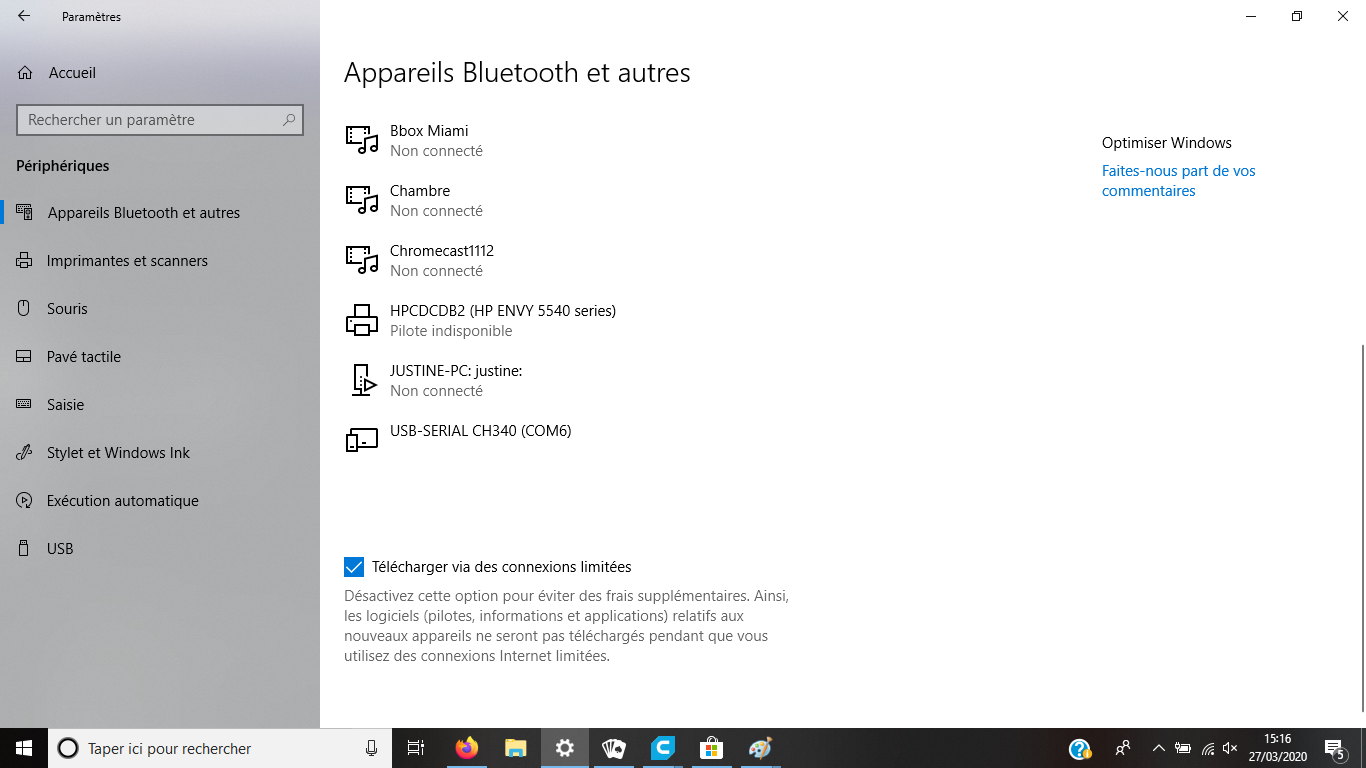Image resolution: width=1366 pixels, height=768 pixels.
Task: Select the Bbox Miami device name
Action: (x=429, y=131)
